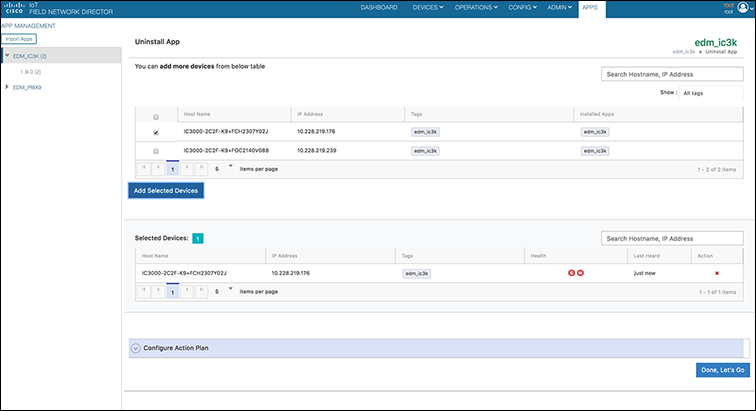Click Selected Devices count badge
756x411 pixels.
pos(198,238)
